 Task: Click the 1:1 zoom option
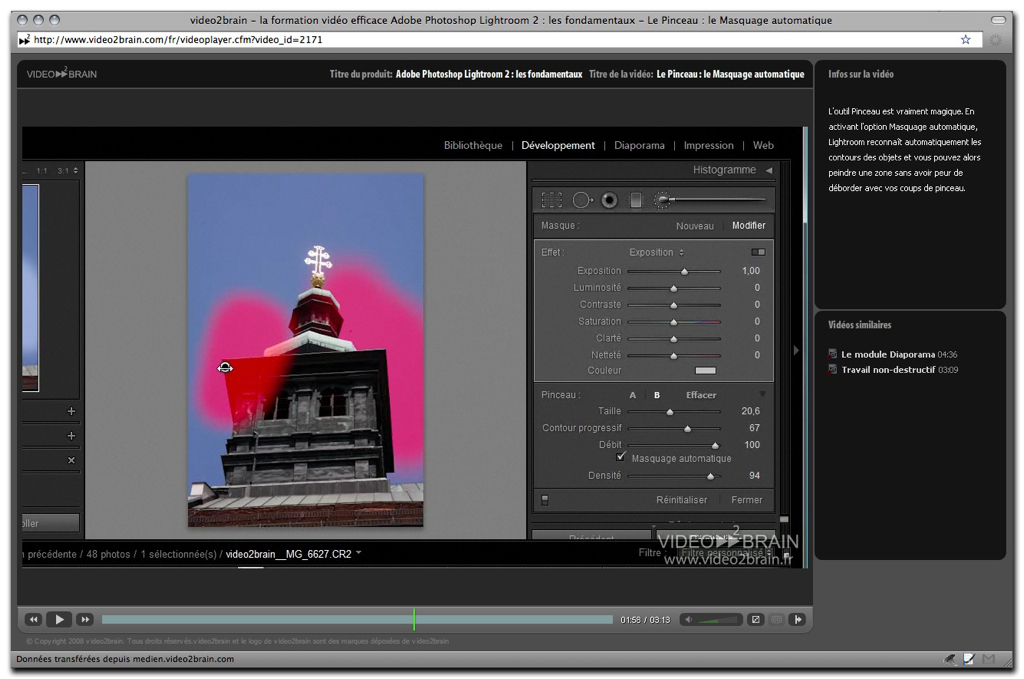tap(42, 170)
